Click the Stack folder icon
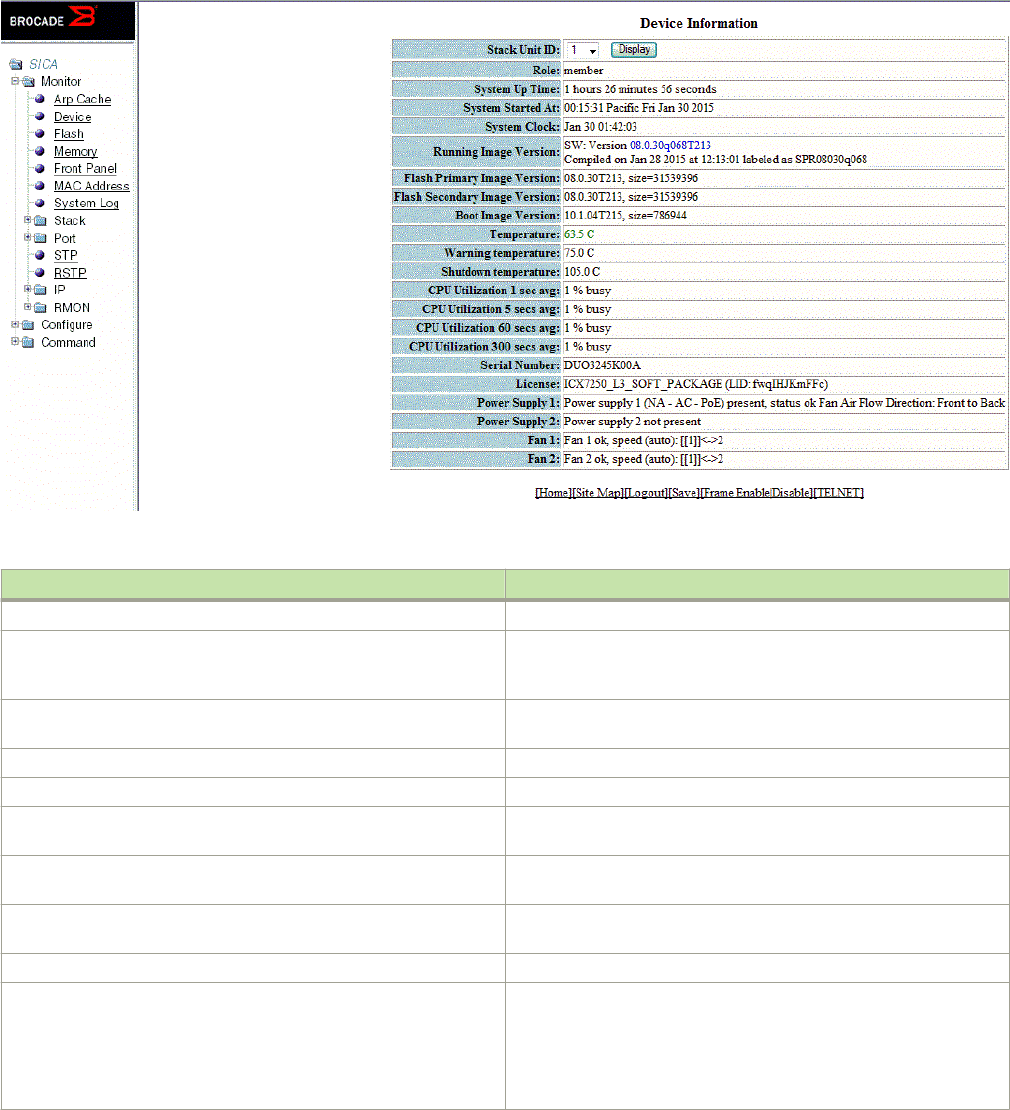 point(41,221)
